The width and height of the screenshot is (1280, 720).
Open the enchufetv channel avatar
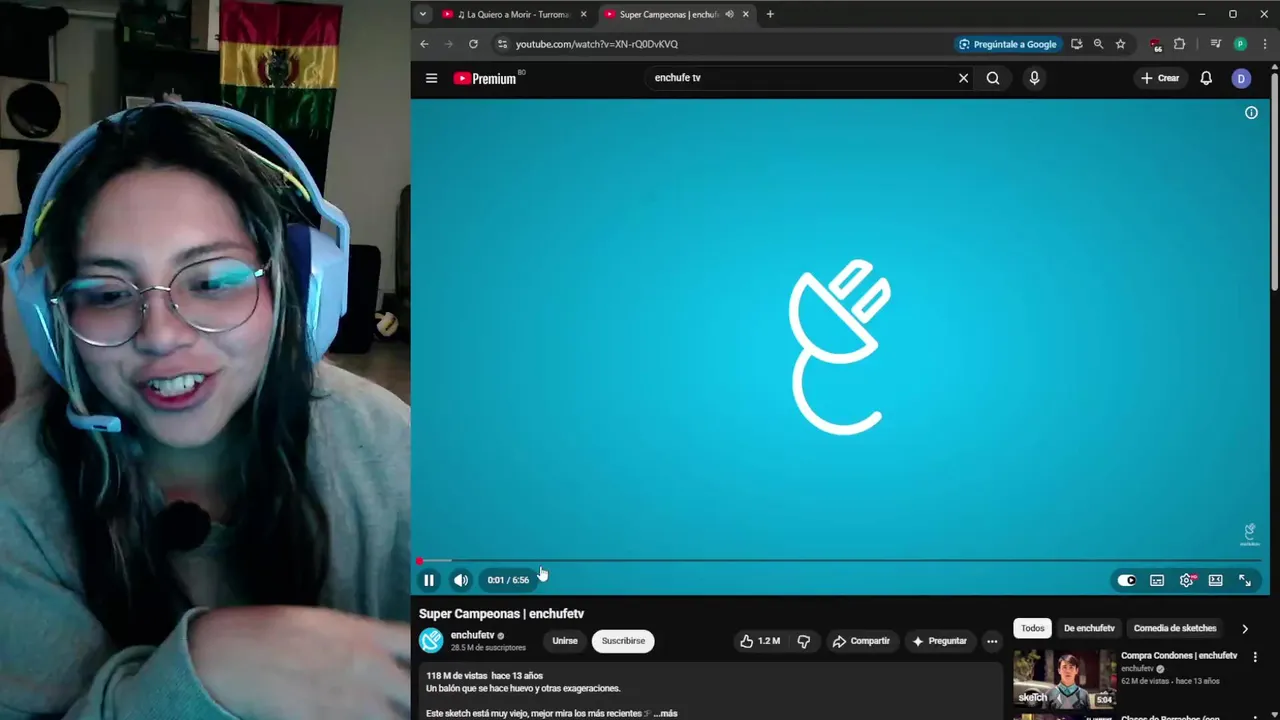(x=431, y=641)
